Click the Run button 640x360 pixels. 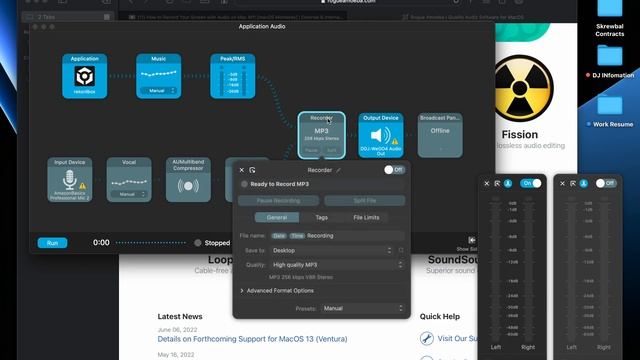[x=52, y=243]
